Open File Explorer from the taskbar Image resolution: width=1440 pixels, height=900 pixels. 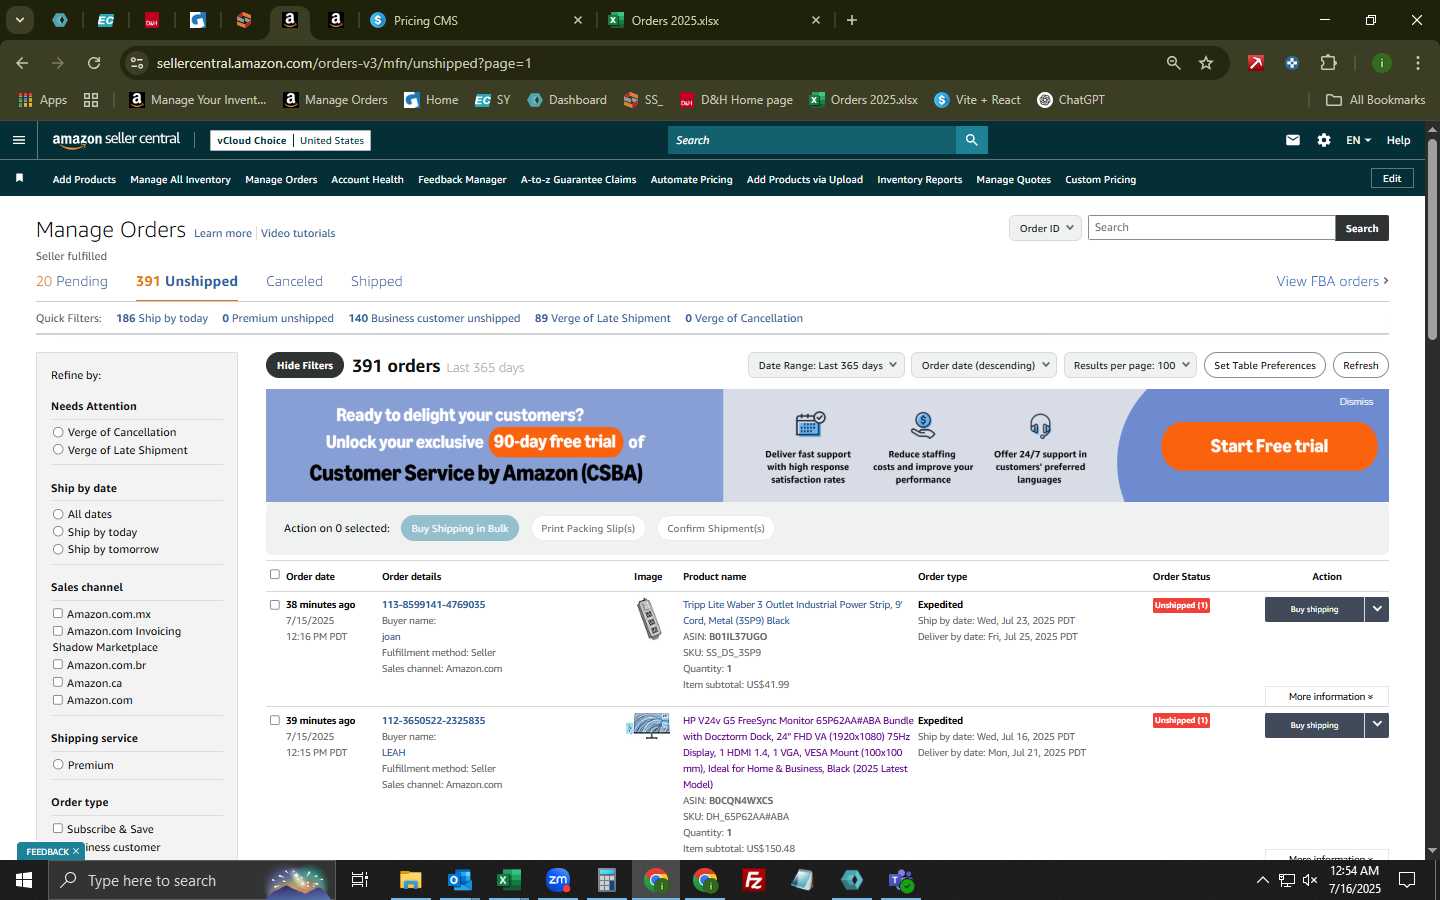(x=410, y=880)
